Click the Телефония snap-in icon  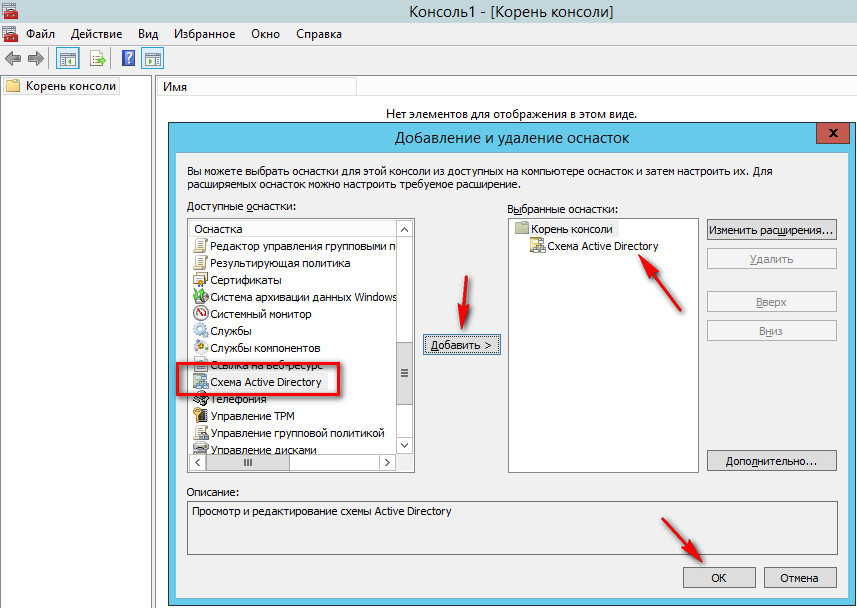(201, 399)
